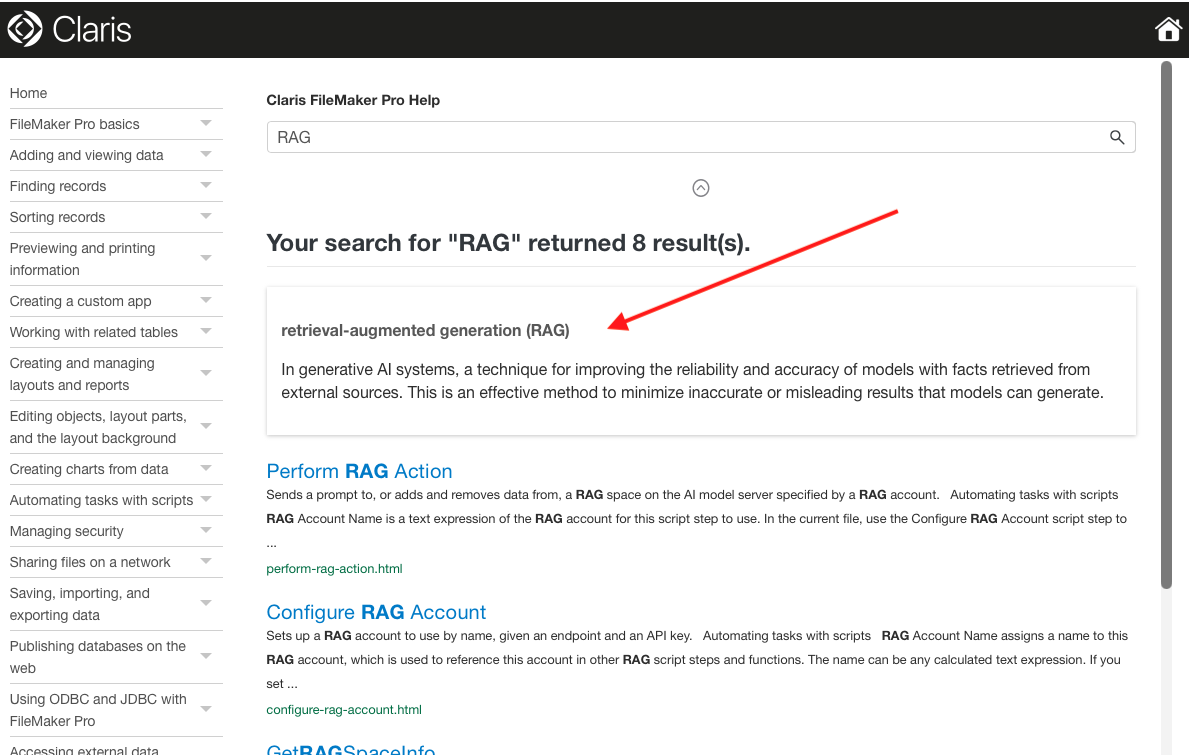Expand Adding and viewing data arrow

pyautogui.click(x=206, y=155)
